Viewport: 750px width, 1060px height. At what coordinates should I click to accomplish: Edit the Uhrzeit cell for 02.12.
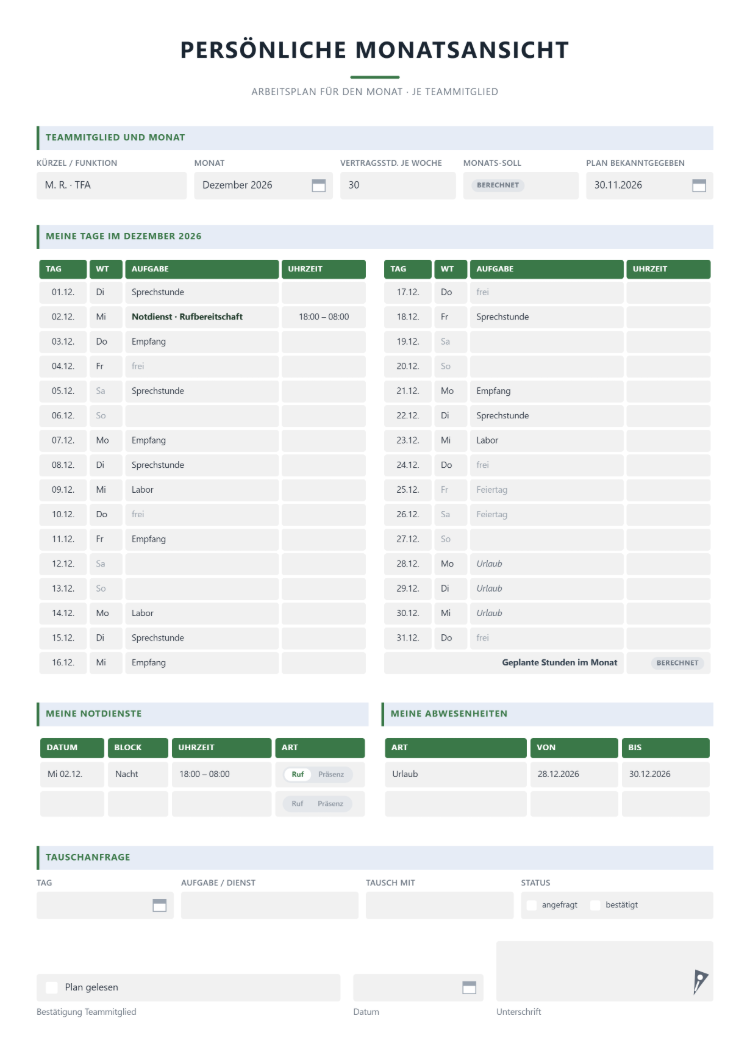(x=324, y=317)
